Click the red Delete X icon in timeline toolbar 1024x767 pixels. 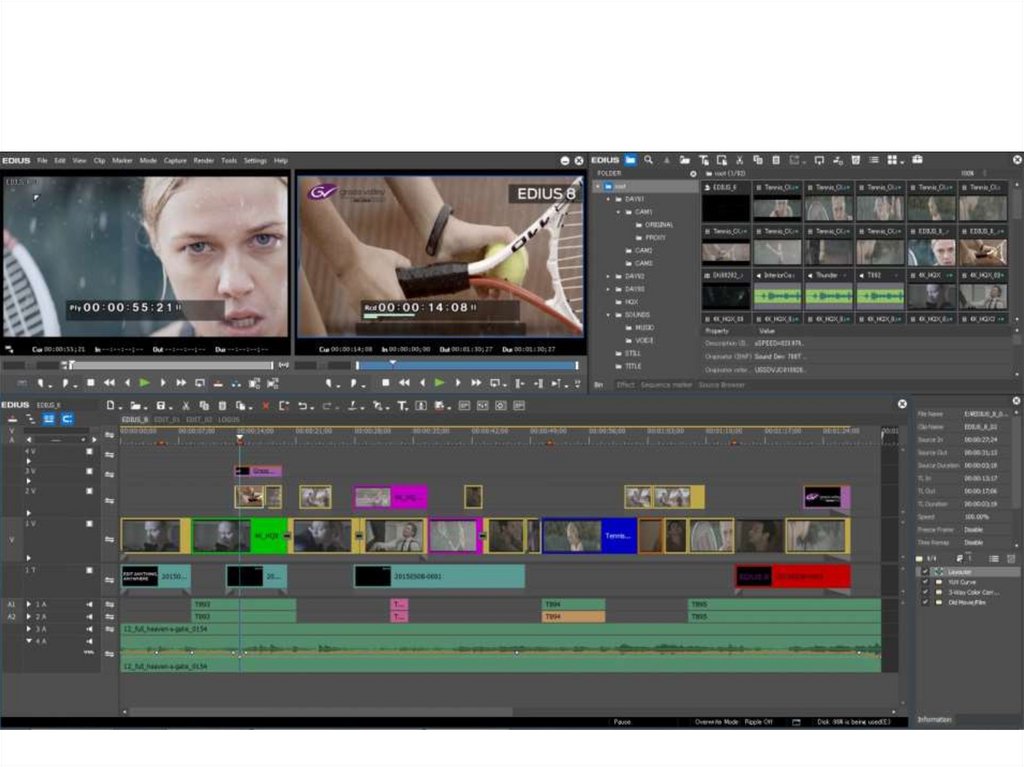(266, 406)
